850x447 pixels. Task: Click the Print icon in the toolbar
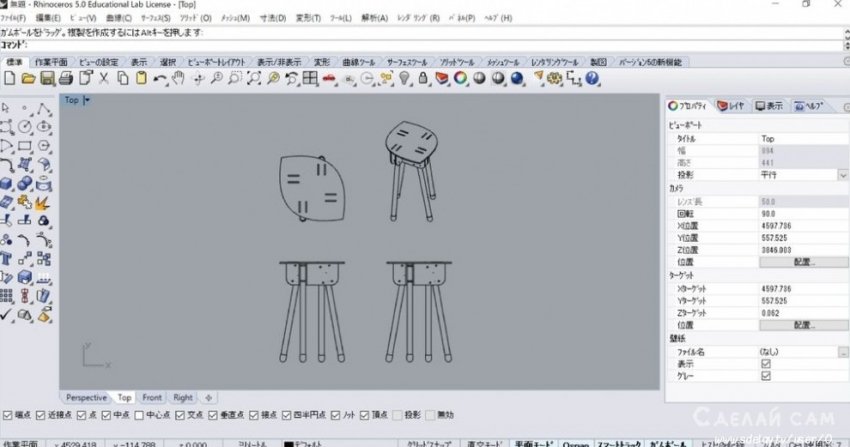66,78
